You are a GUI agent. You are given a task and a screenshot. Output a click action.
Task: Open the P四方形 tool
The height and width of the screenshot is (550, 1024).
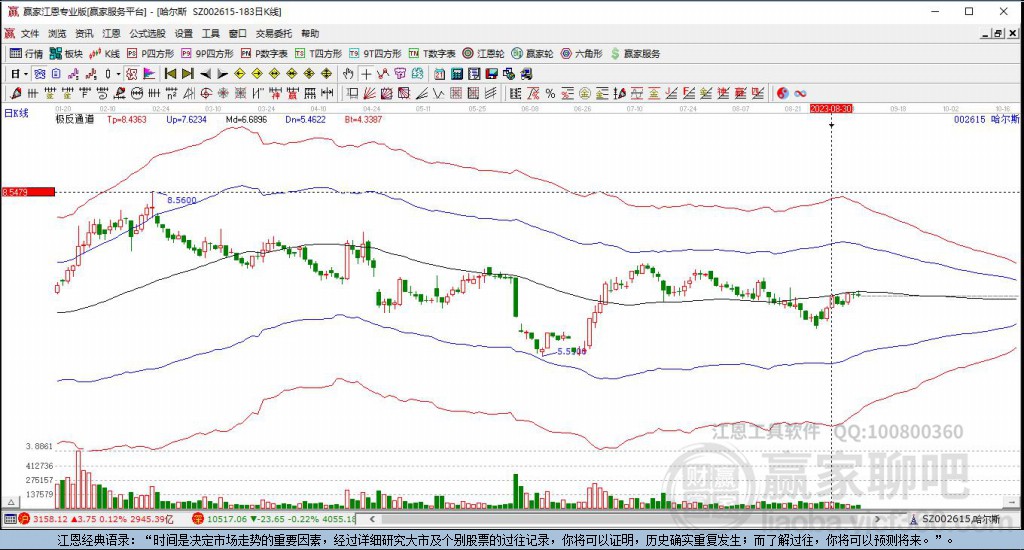coord(151,54)
